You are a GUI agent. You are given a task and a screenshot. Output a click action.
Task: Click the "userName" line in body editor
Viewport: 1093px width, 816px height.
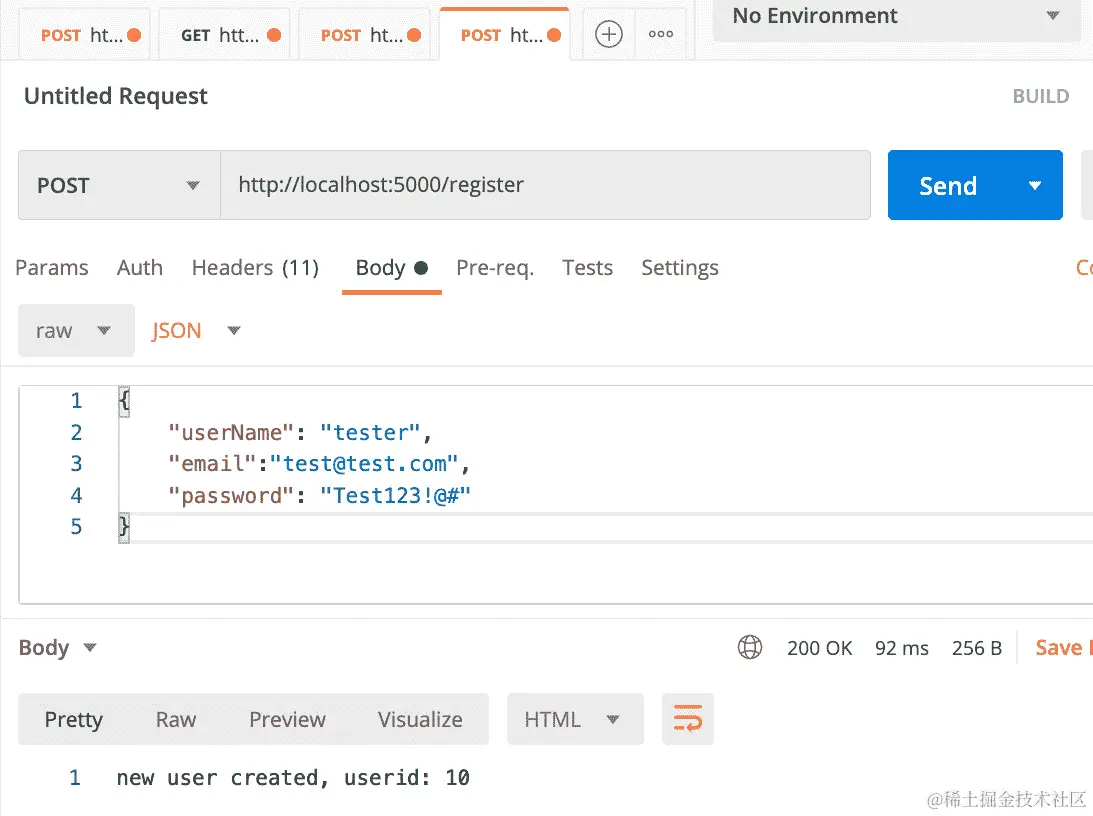pyautogui.click(x=300, y=433)
